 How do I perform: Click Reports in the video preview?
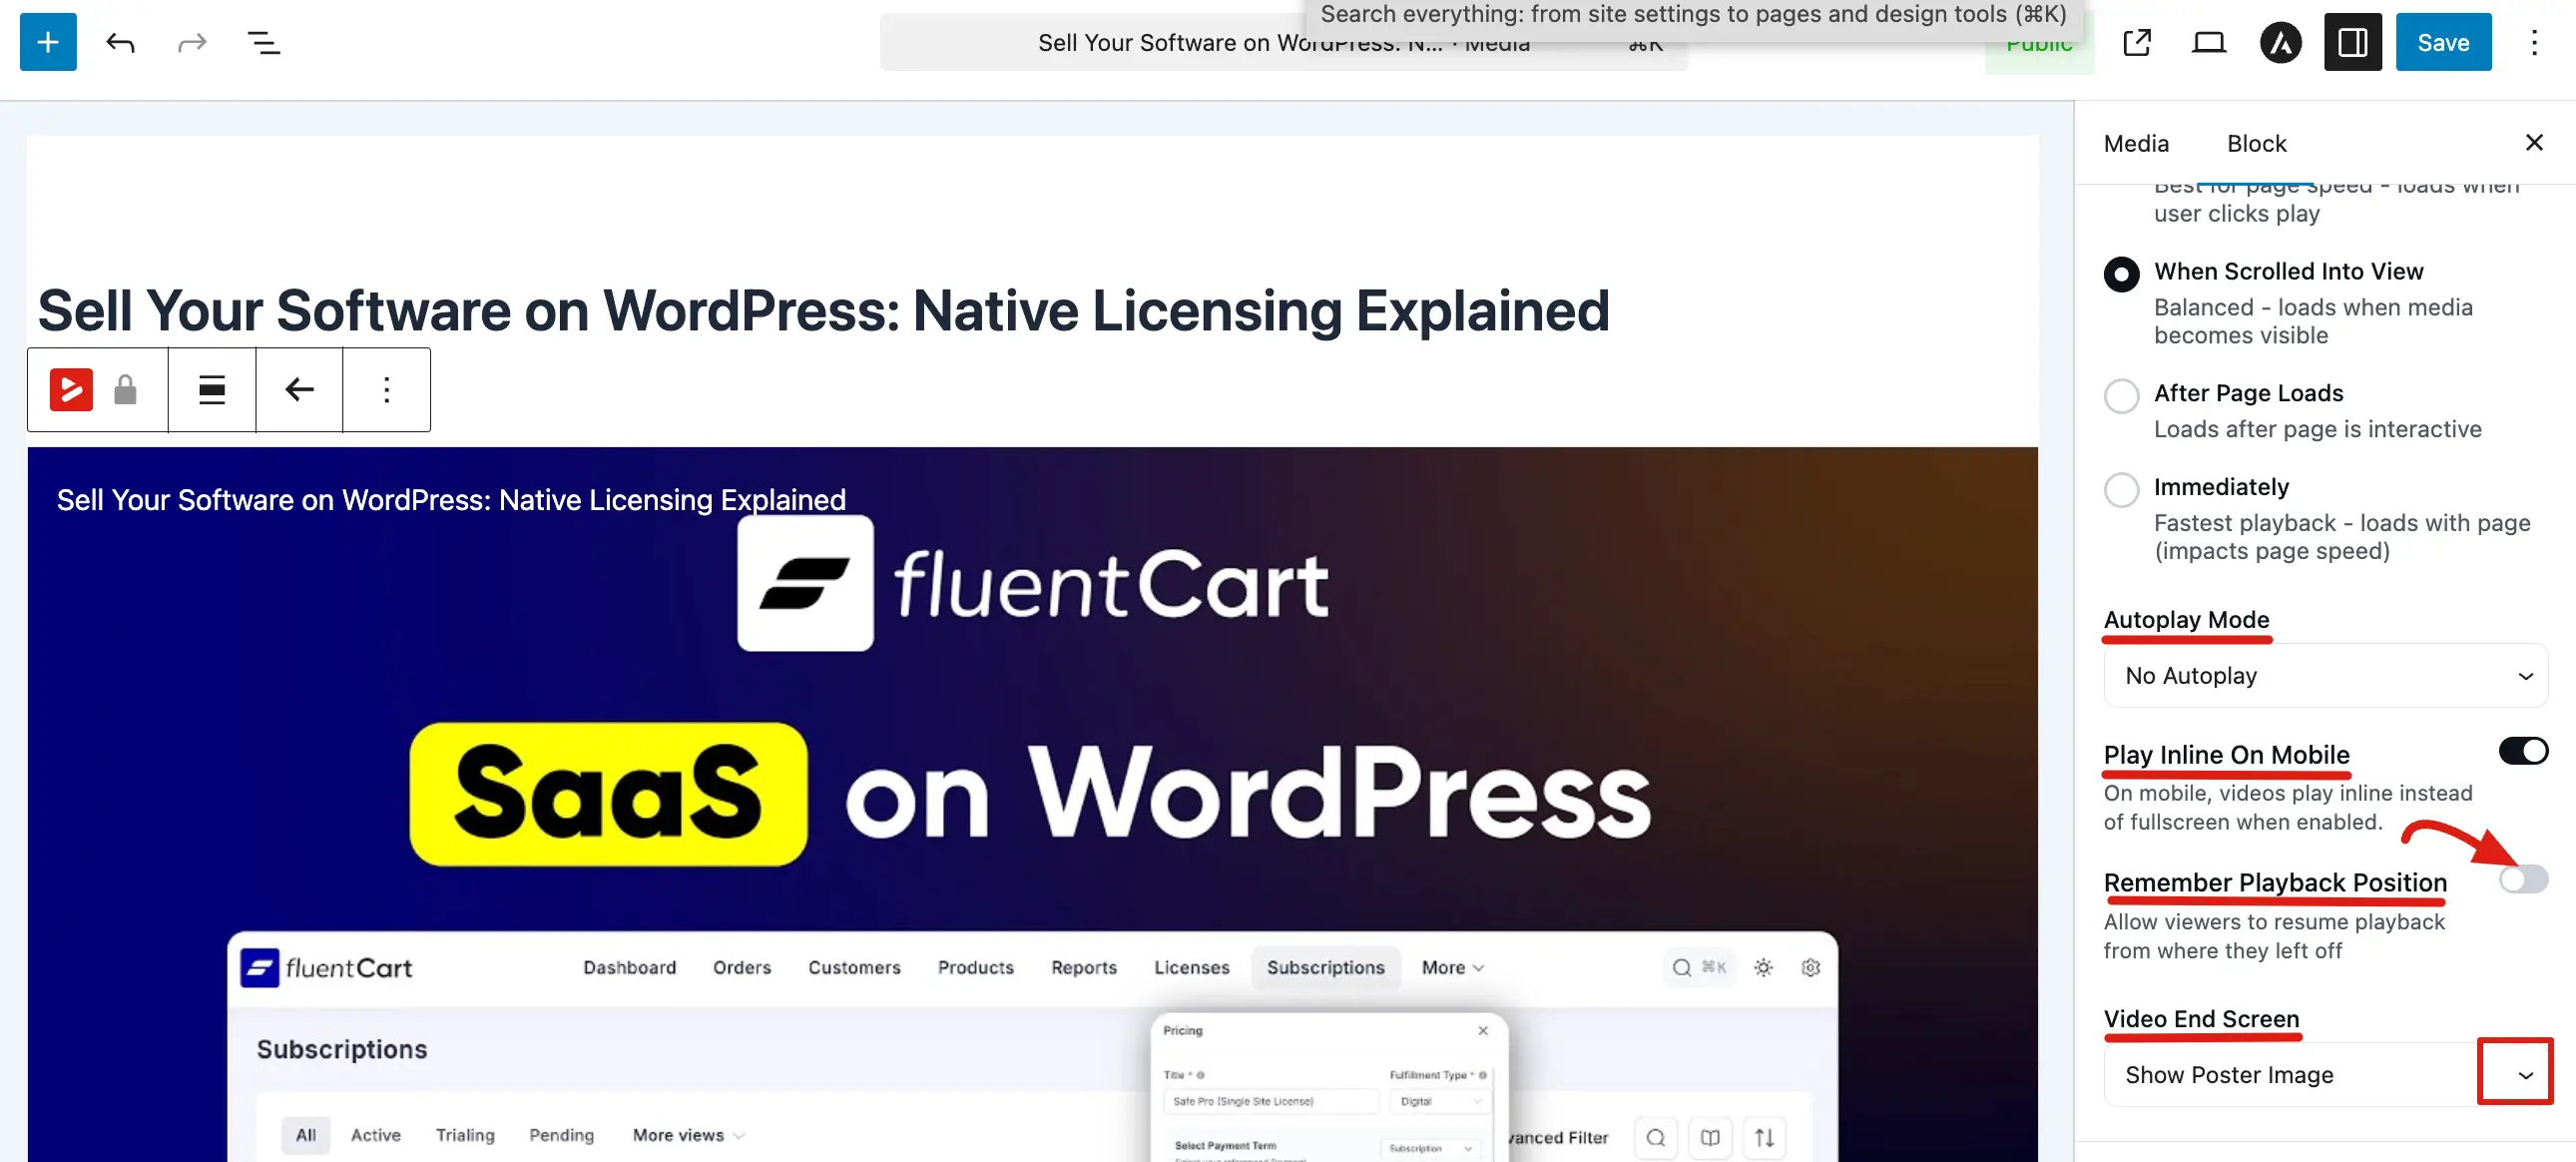click(1084, 967)
